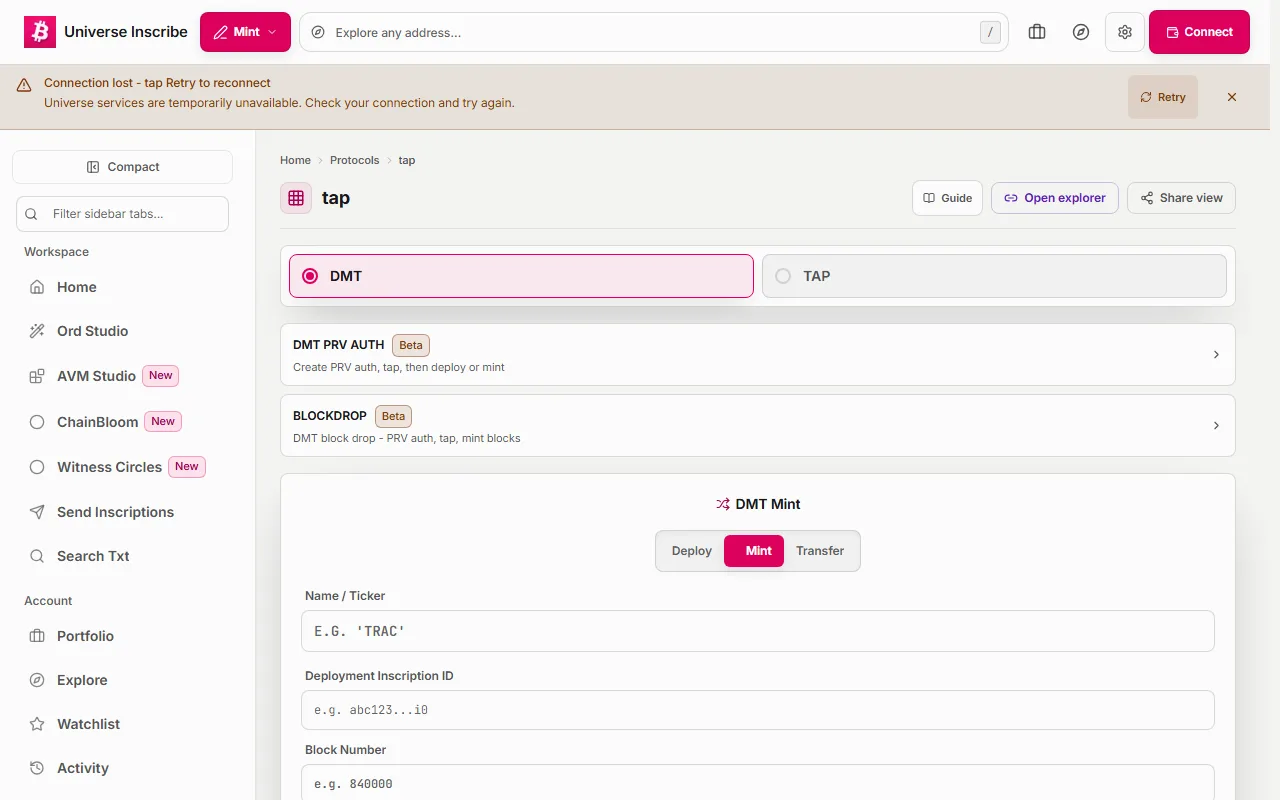Switch to the Transfer tab

click(x=820, y=551)
